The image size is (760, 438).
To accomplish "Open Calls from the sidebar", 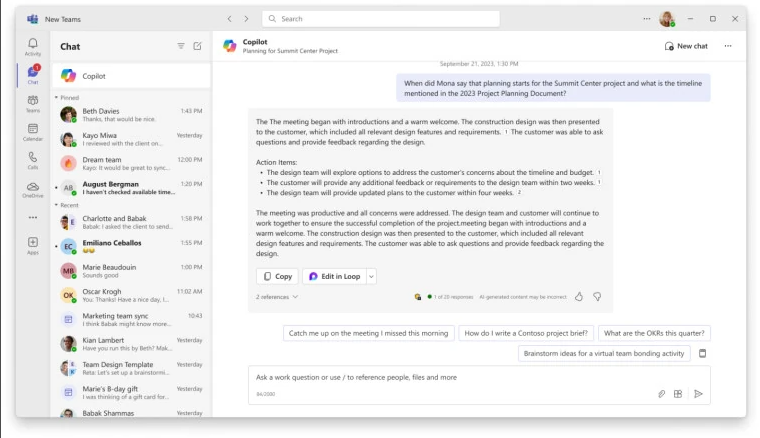I will pyautogui.click(x=33, y=161).
